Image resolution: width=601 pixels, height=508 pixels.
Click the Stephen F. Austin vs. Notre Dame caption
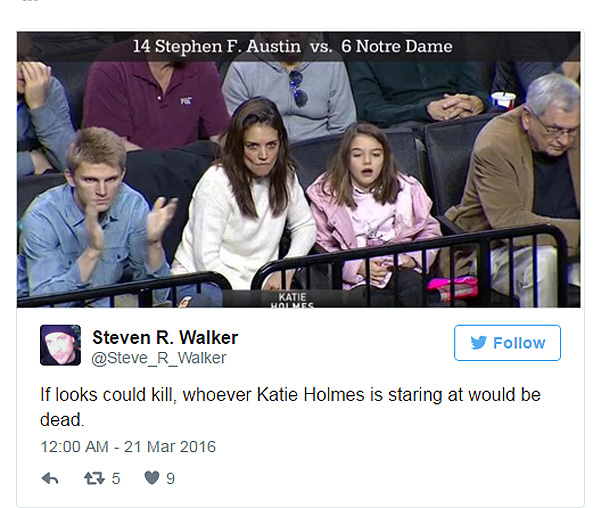click(x=293, y=46)
